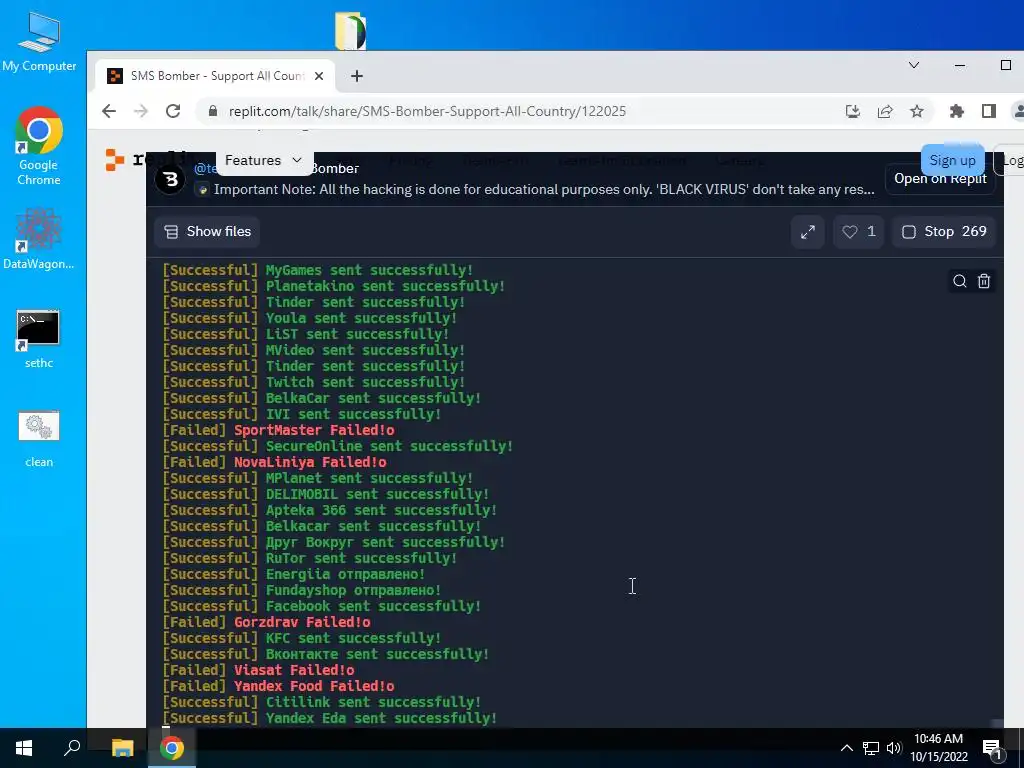
Task: Click the 'NovaLiniya Failed!o' line
Action: coord(274,462)
